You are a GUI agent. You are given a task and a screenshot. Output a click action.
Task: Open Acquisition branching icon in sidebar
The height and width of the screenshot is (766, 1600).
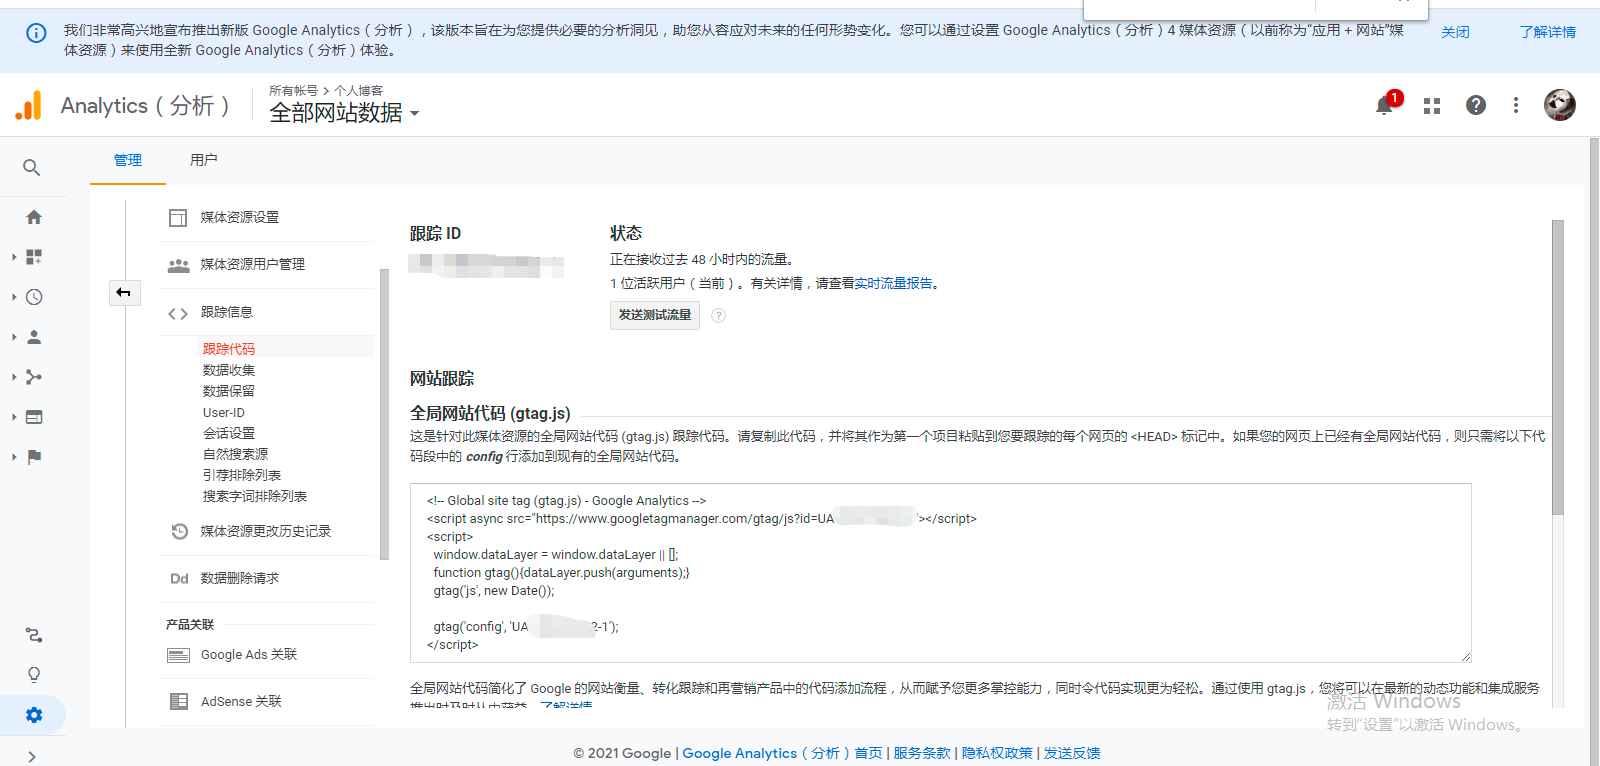pos(34,377)
